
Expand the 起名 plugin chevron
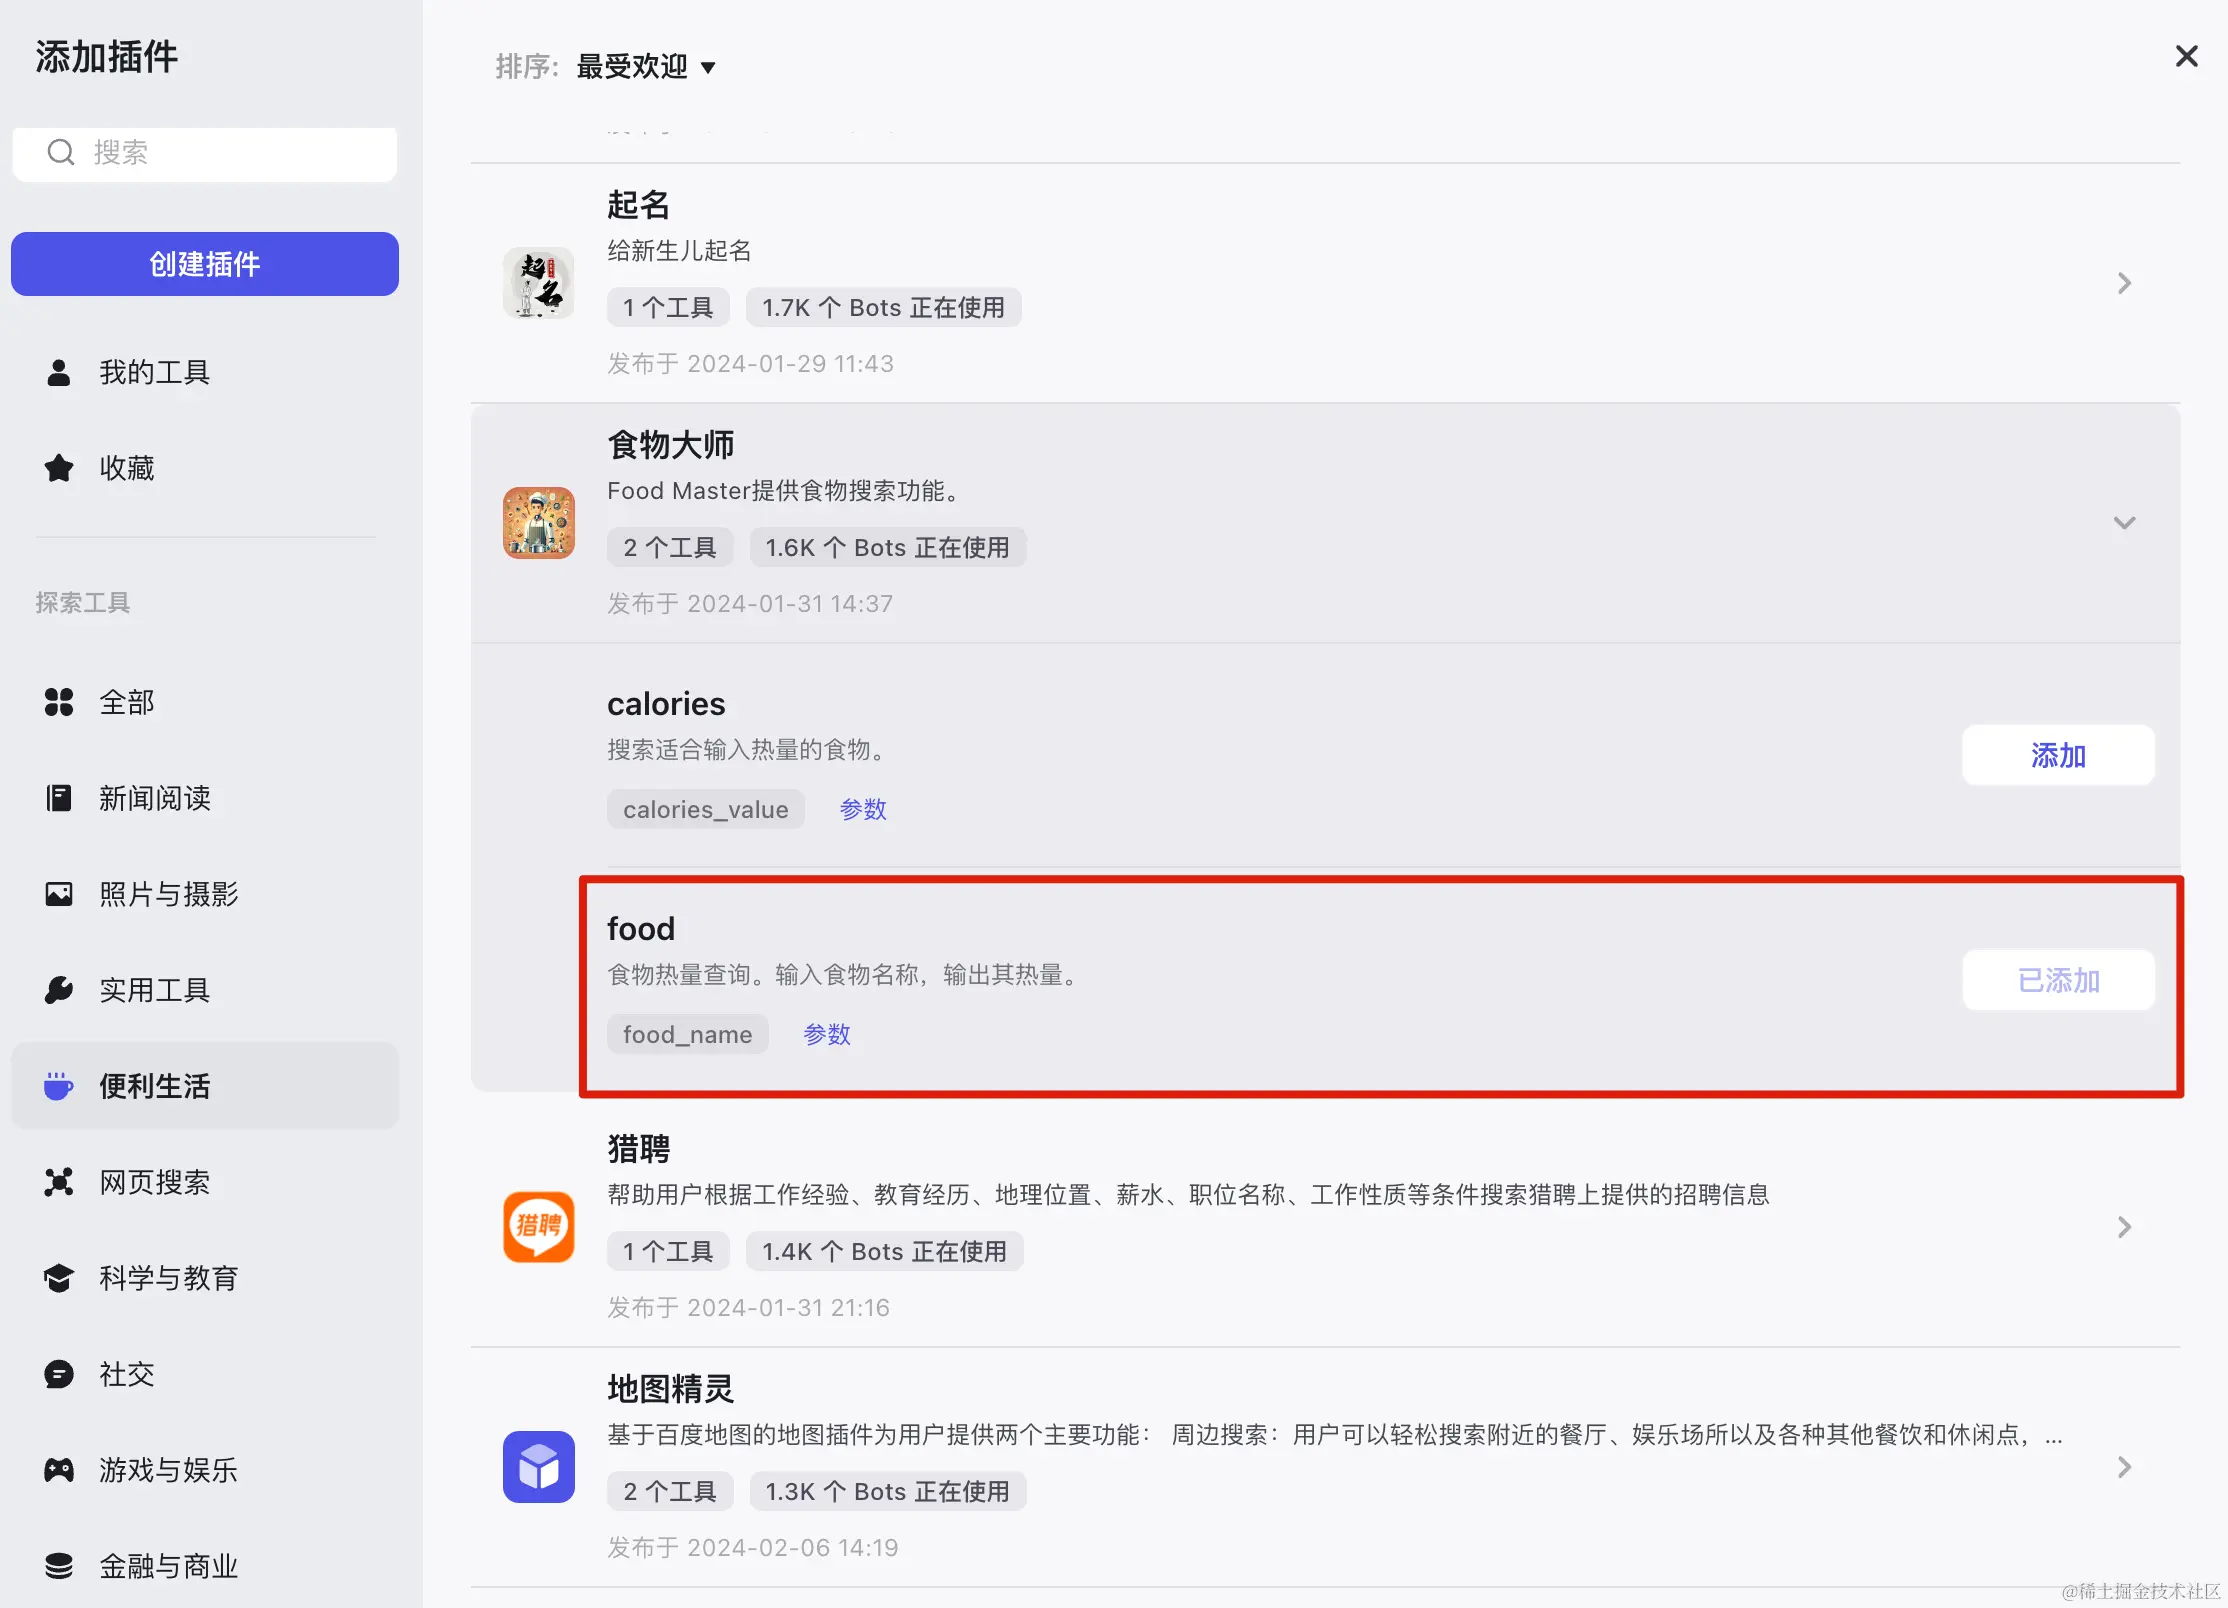click(2124, 284)
